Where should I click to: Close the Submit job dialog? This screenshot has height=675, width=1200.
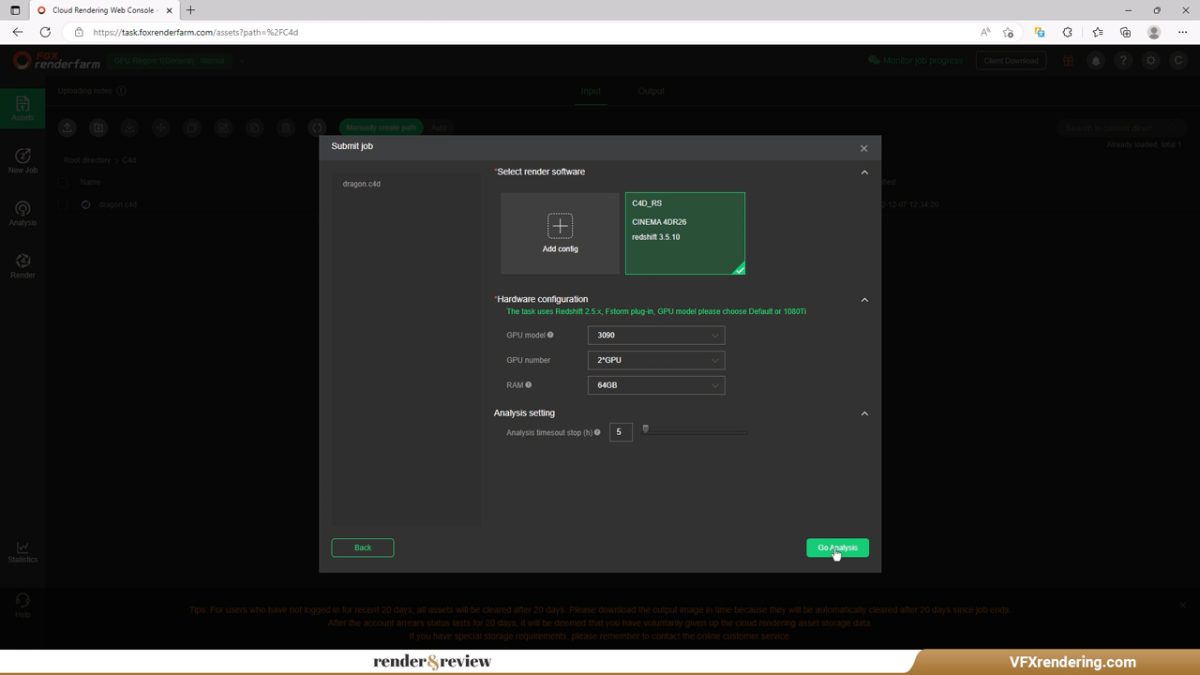point(864,149)
